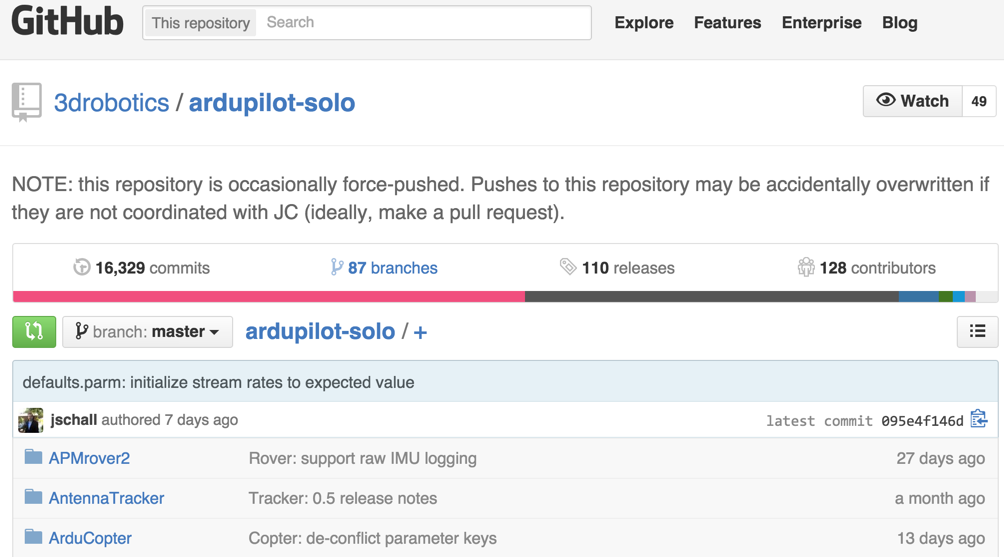Click the AntennaTracker folder icon

tap(34, 498)
